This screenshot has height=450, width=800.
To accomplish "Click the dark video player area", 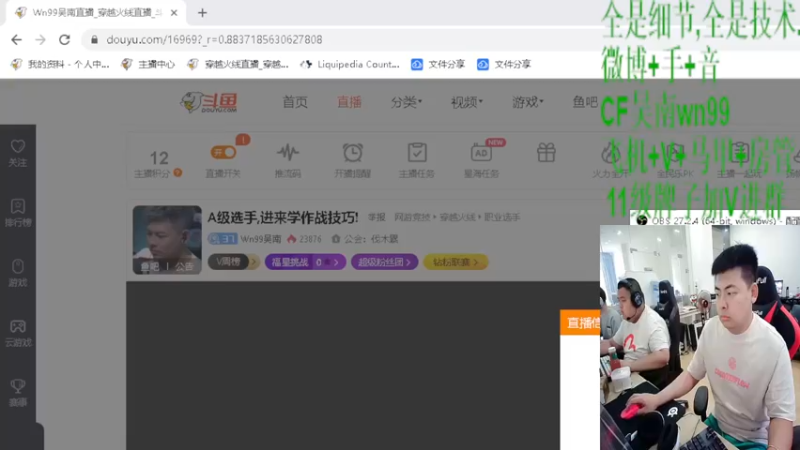I will coord(343,366).
